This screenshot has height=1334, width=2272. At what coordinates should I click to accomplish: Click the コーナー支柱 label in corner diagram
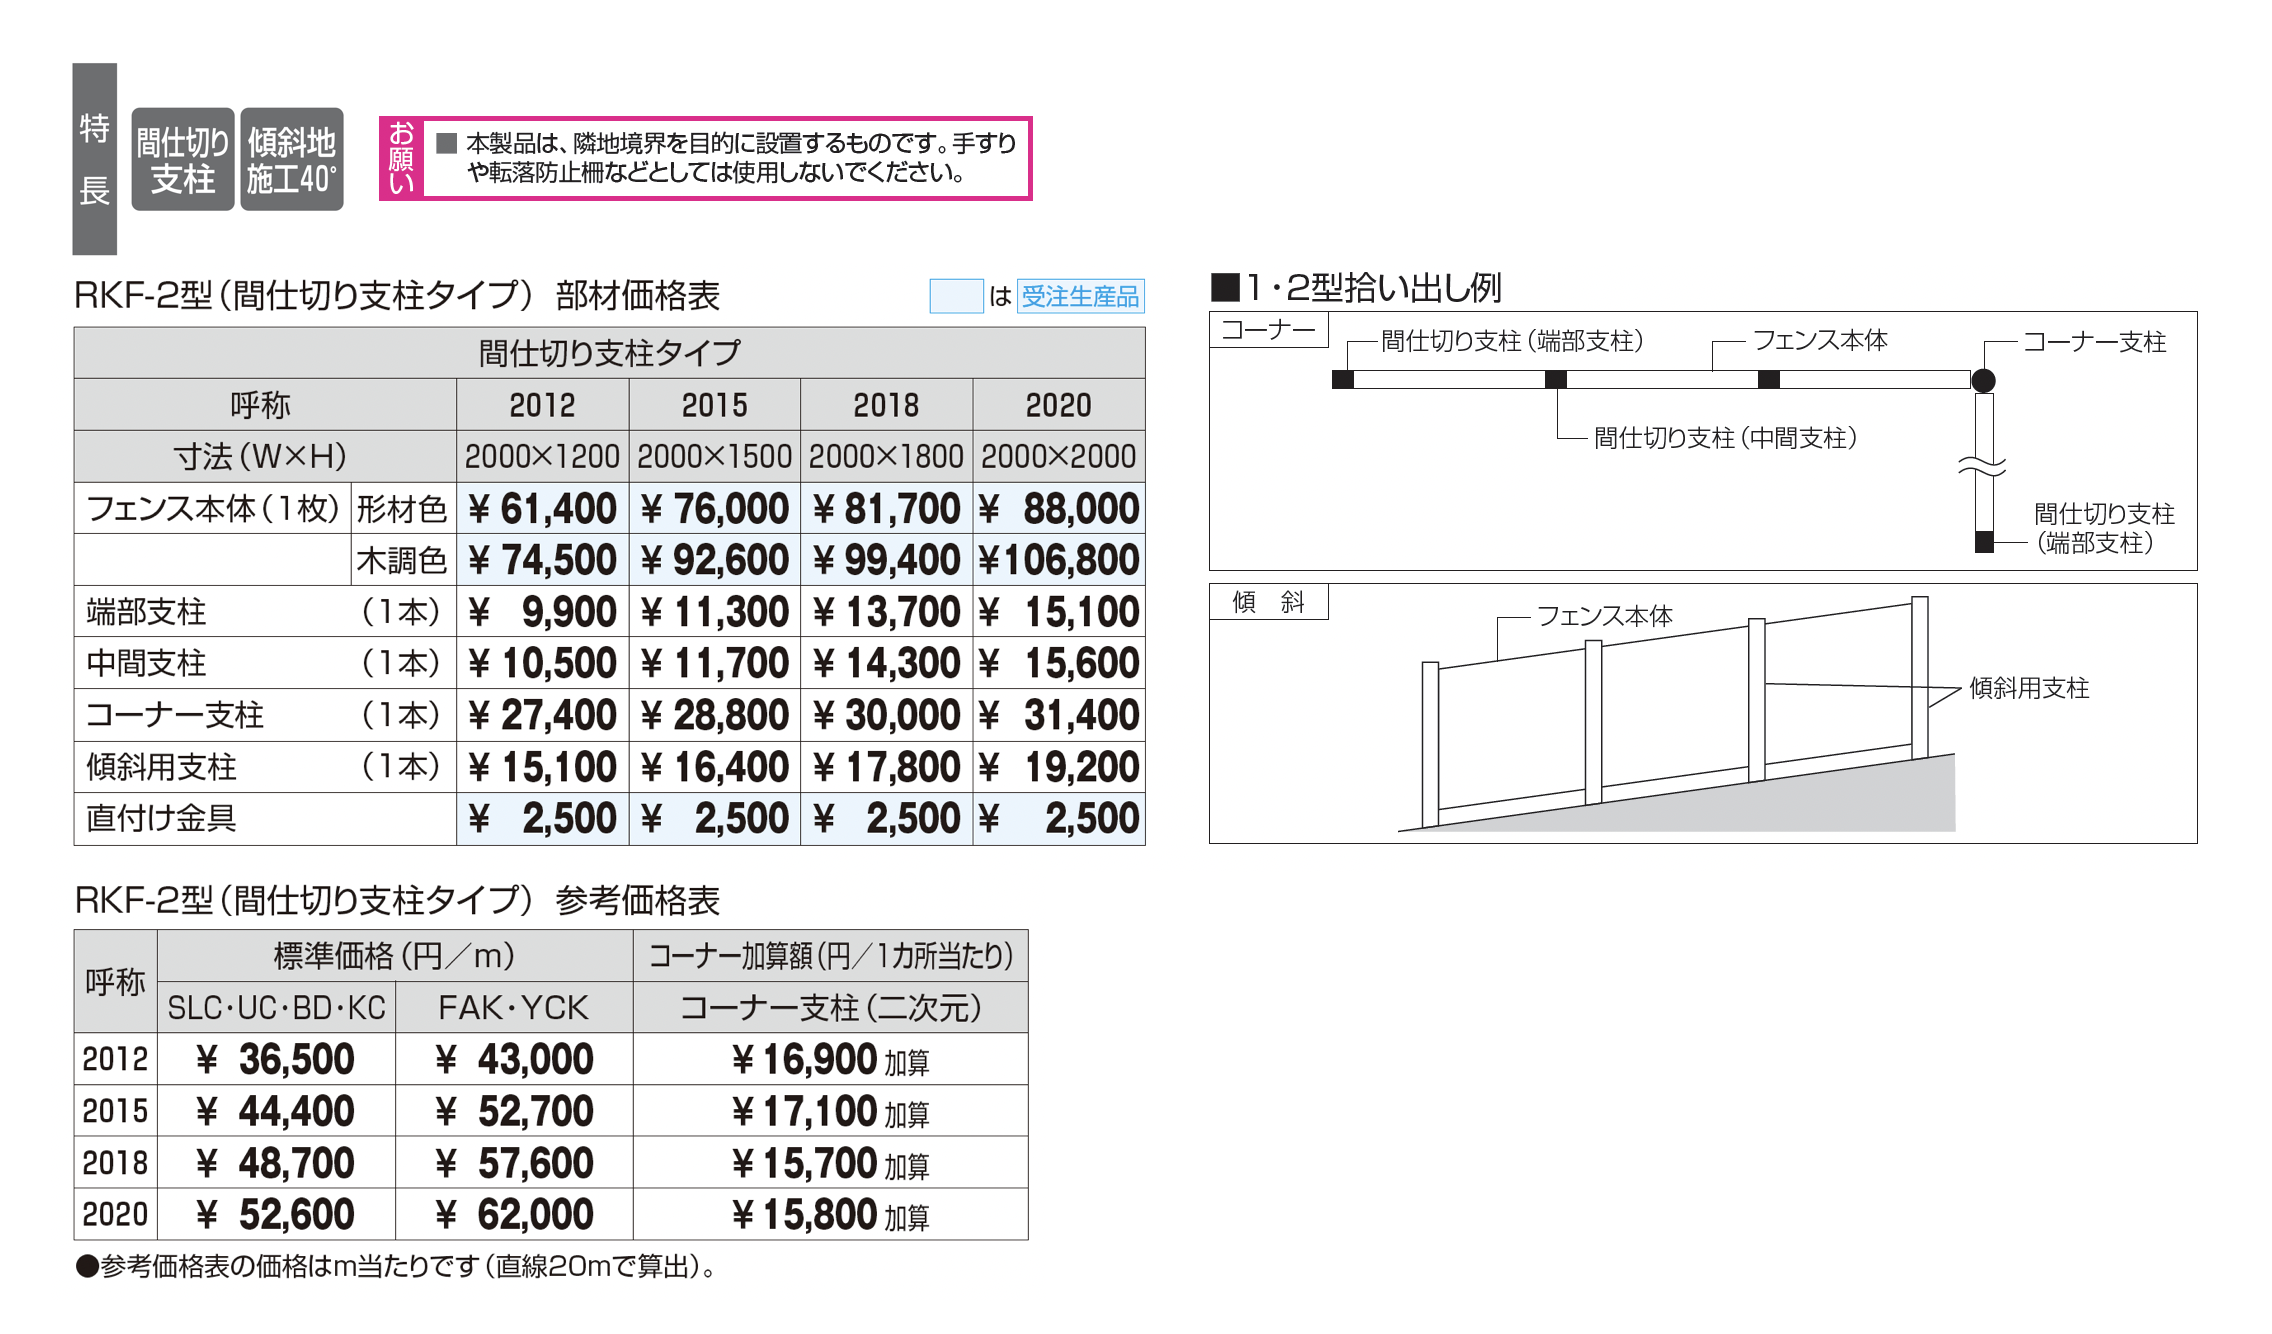[2094, 341]
